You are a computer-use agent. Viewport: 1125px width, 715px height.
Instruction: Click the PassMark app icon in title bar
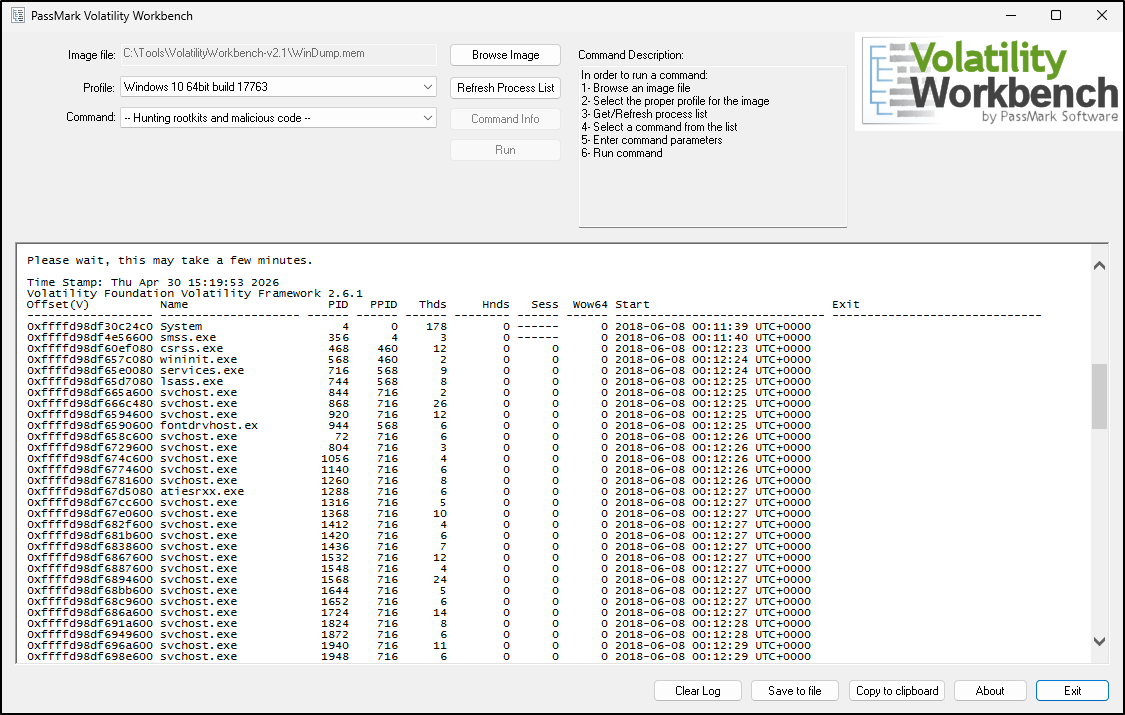coord(18,15)
